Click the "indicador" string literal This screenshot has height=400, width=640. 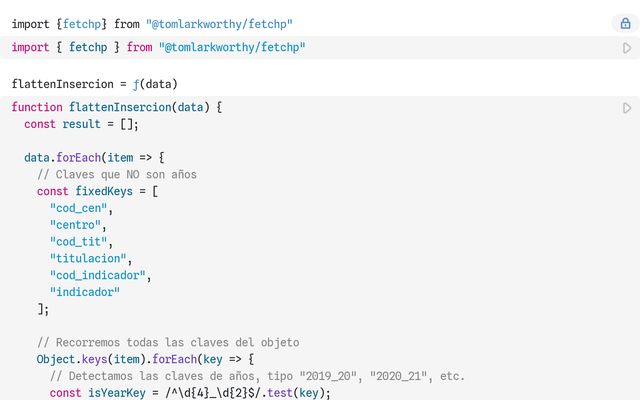point(85,292)
